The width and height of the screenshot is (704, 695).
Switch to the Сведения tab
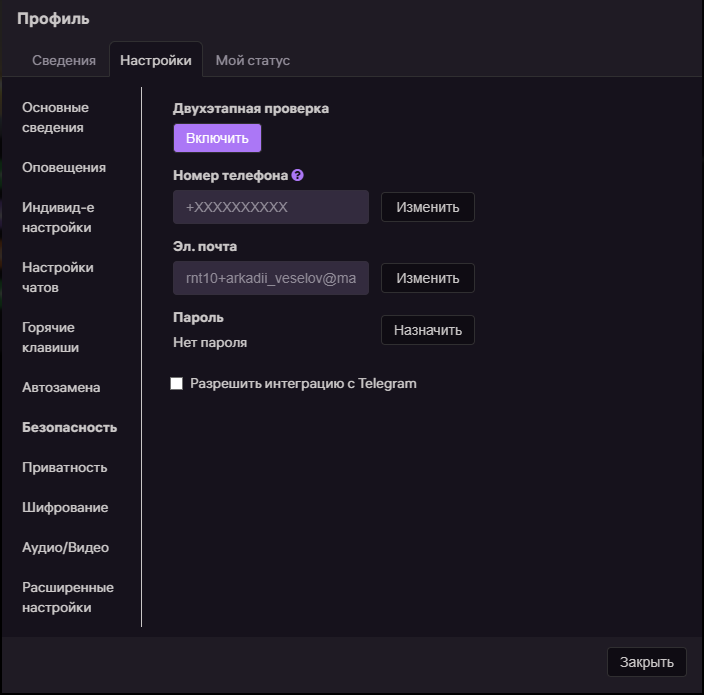pos(64,60)
